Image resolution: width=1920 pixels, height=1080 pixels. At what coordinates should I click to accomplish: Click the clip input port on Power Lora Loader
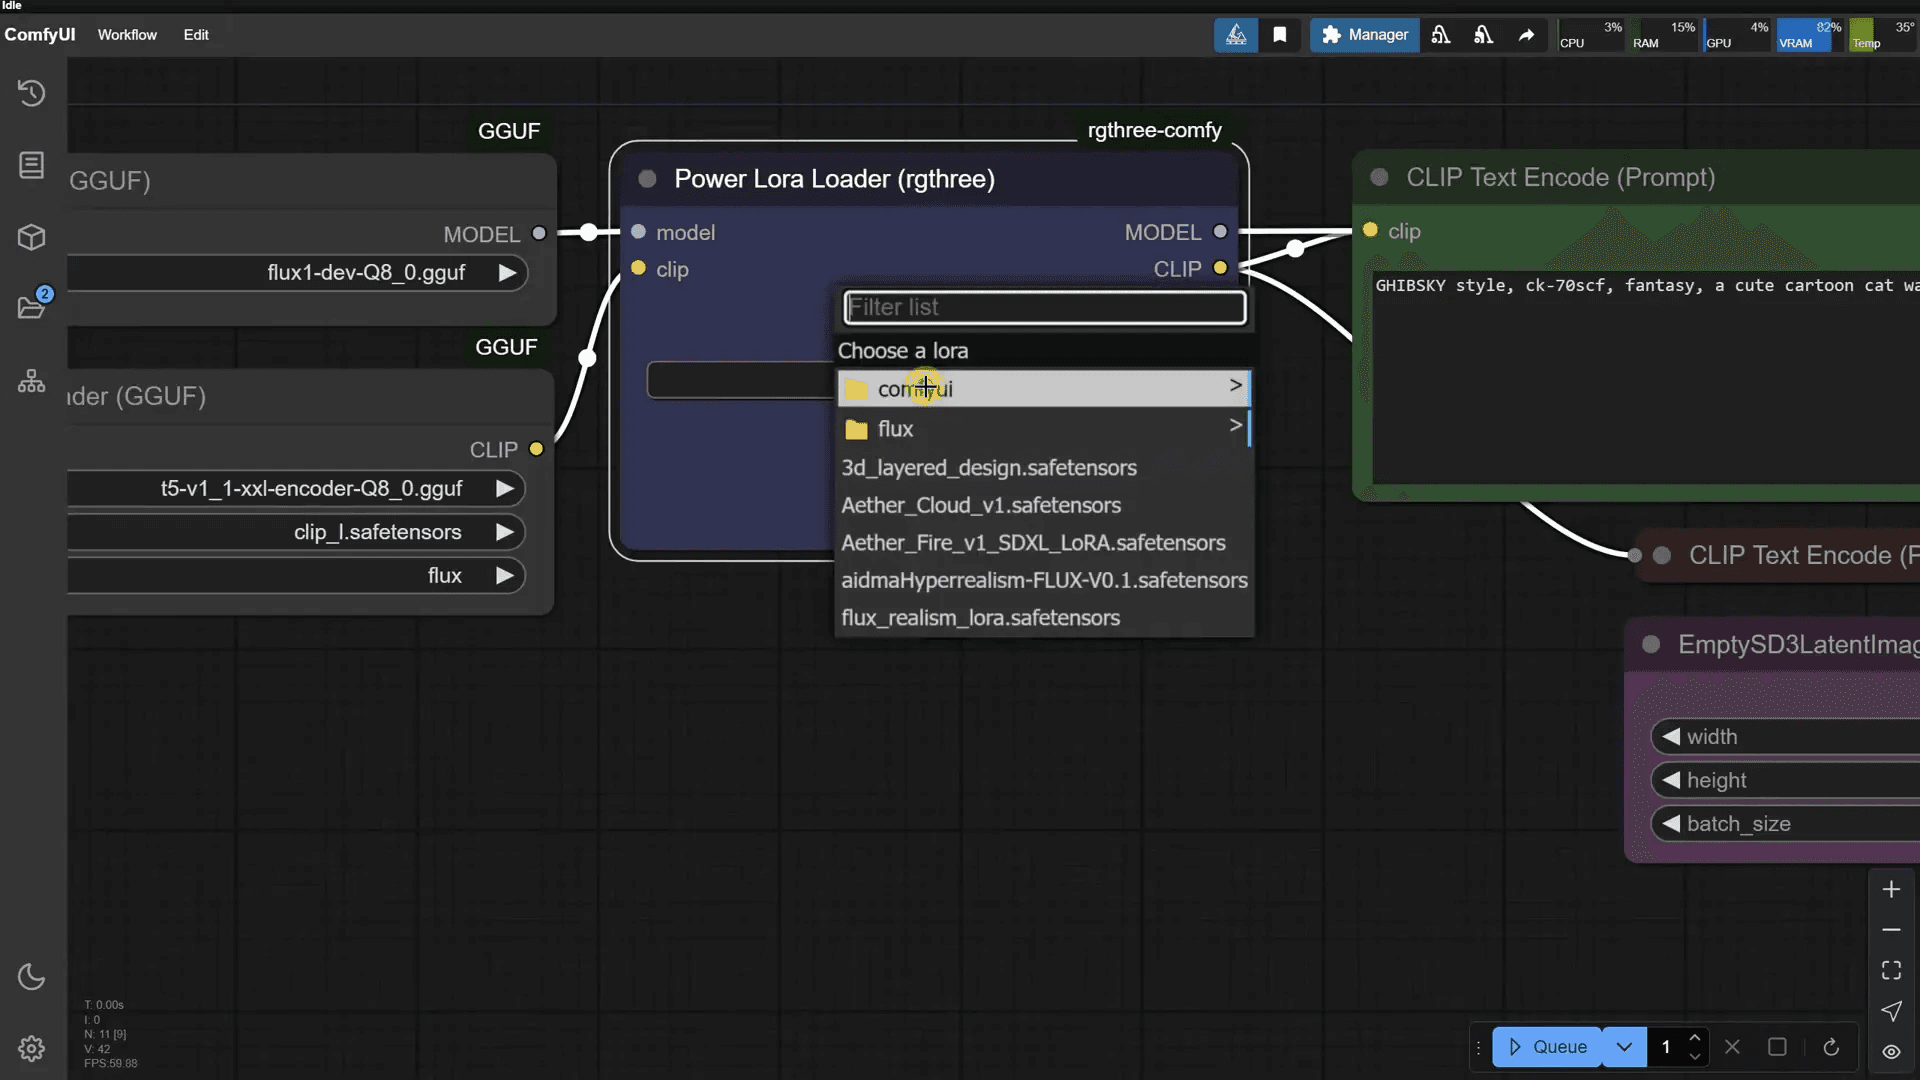tap(638, 268)
